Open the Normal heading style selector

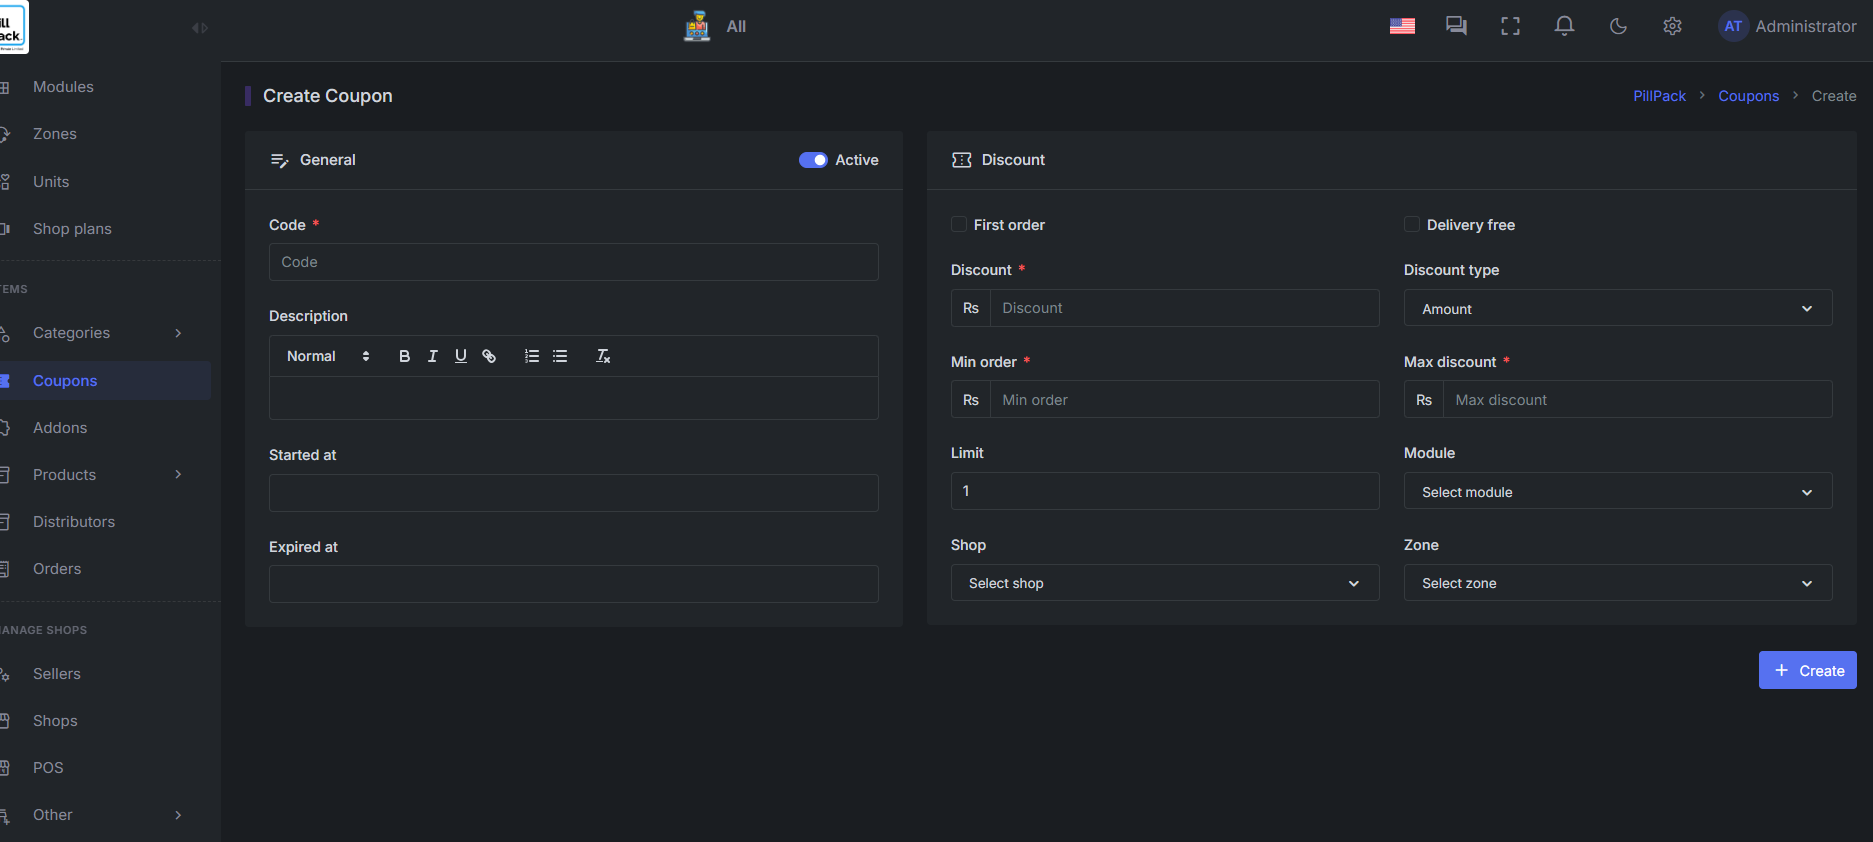pyautogui.click(x=328, y=356)
